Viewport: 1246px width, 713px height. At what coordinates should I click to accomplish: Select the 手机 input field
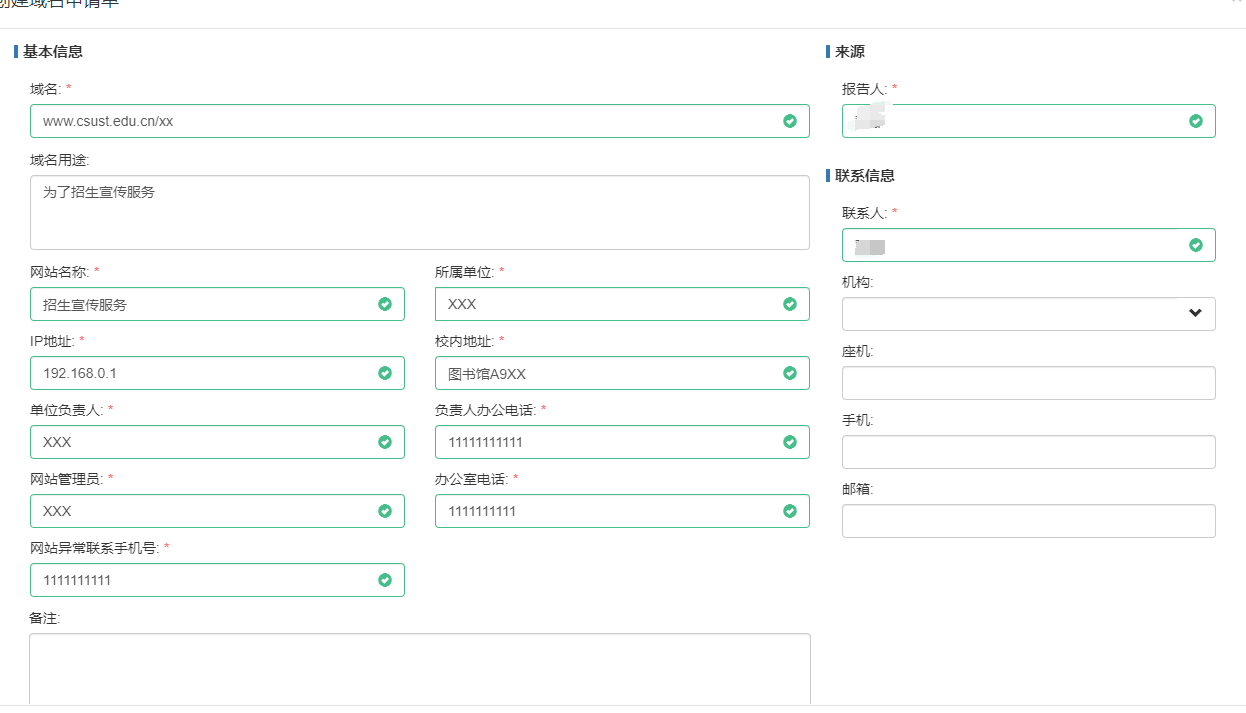(1028, 452)
